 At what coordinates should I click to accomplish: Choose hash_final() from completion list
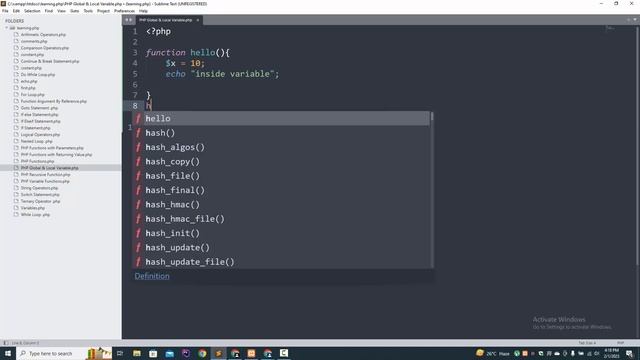282,190
